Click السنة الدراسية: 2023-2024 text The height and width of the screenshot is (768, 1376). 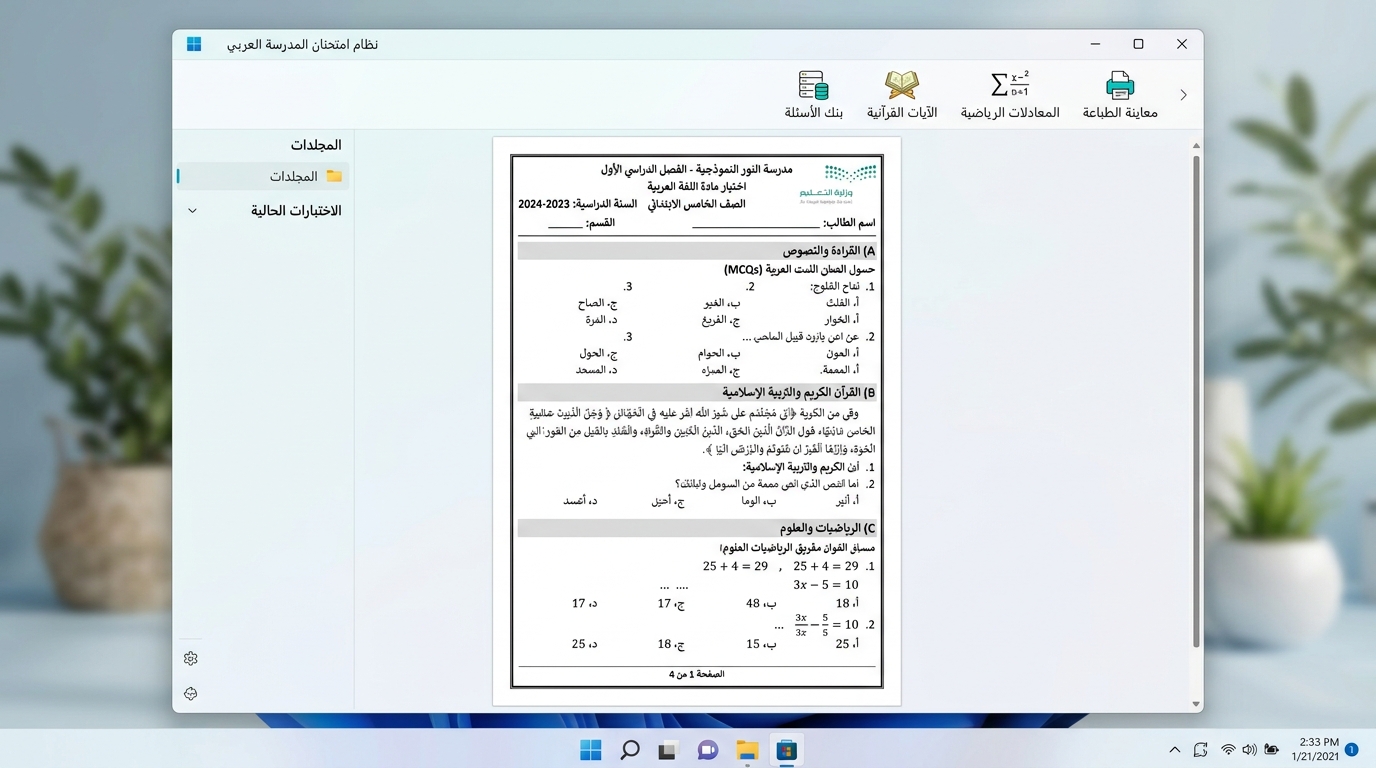[x=578, y=204]
